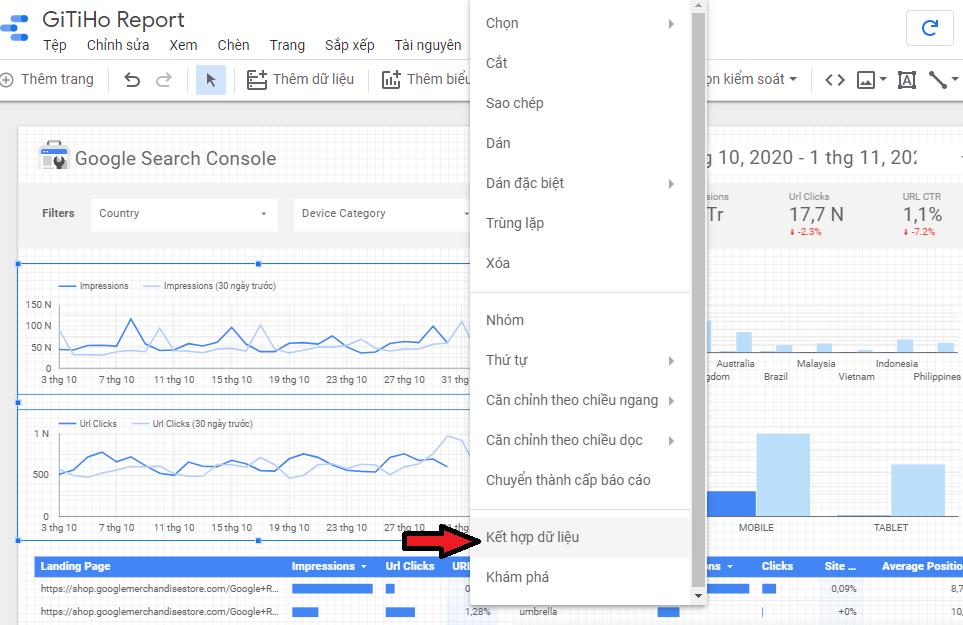Expand Căn chỉnh theo chiều ngang submenu
The height and width of the screenshot is (625, 963).
671,400
